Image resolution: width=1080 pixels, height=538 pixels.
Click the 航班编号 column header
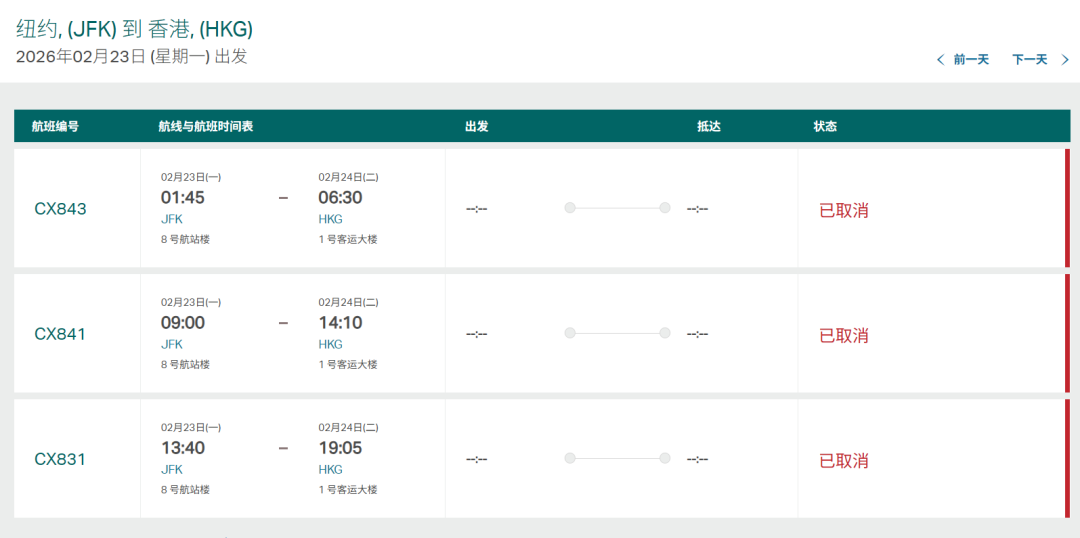[55, 127]
